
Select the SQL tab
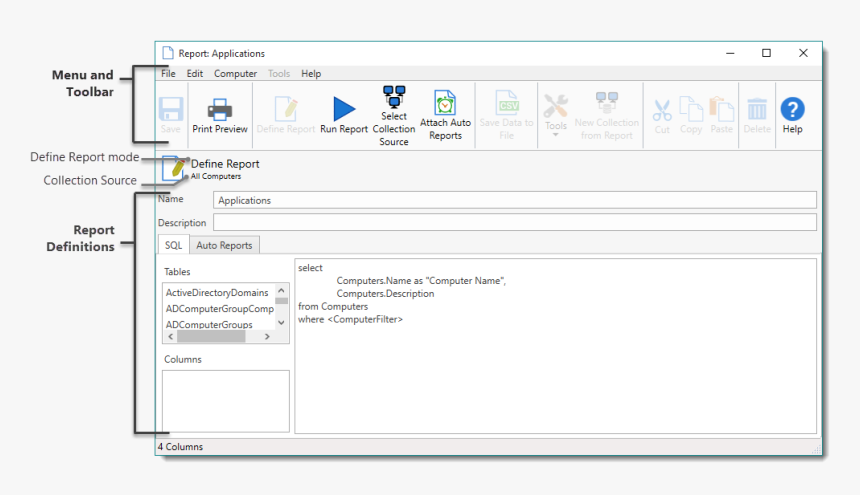(x=173, y=245)
